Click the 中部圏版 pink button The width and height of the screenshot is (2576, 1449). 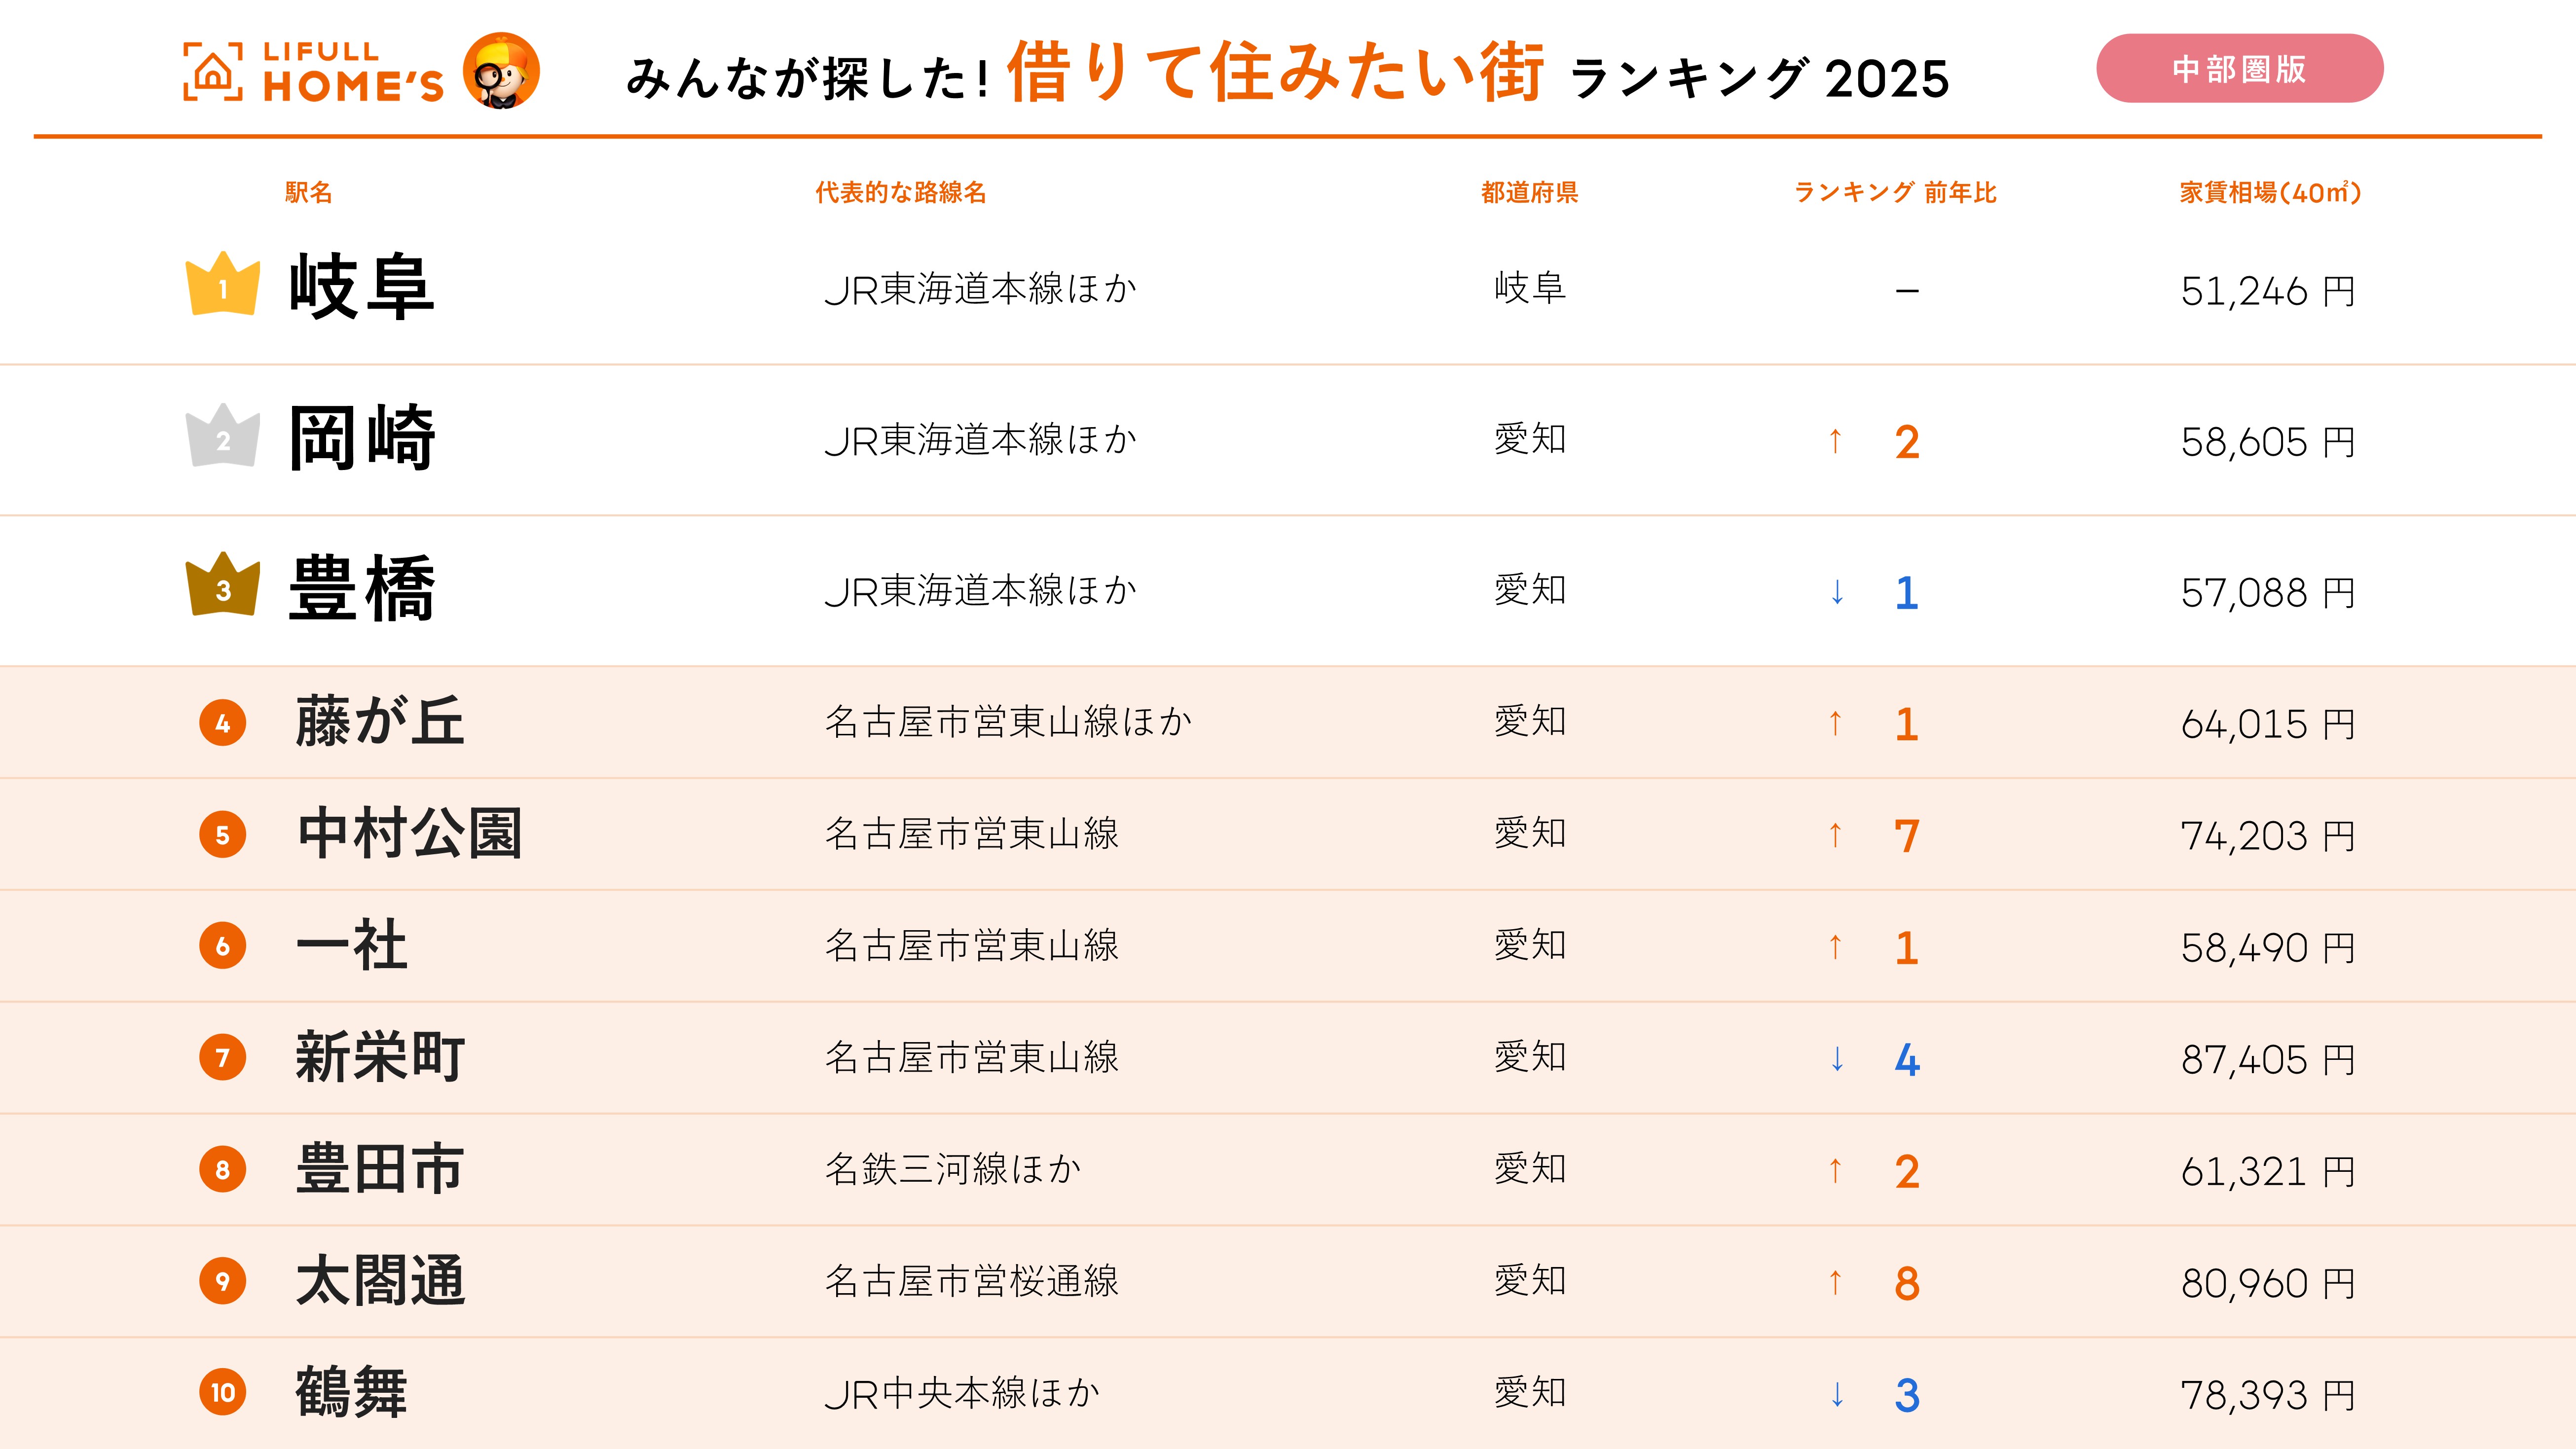[x=2239, y=69]
